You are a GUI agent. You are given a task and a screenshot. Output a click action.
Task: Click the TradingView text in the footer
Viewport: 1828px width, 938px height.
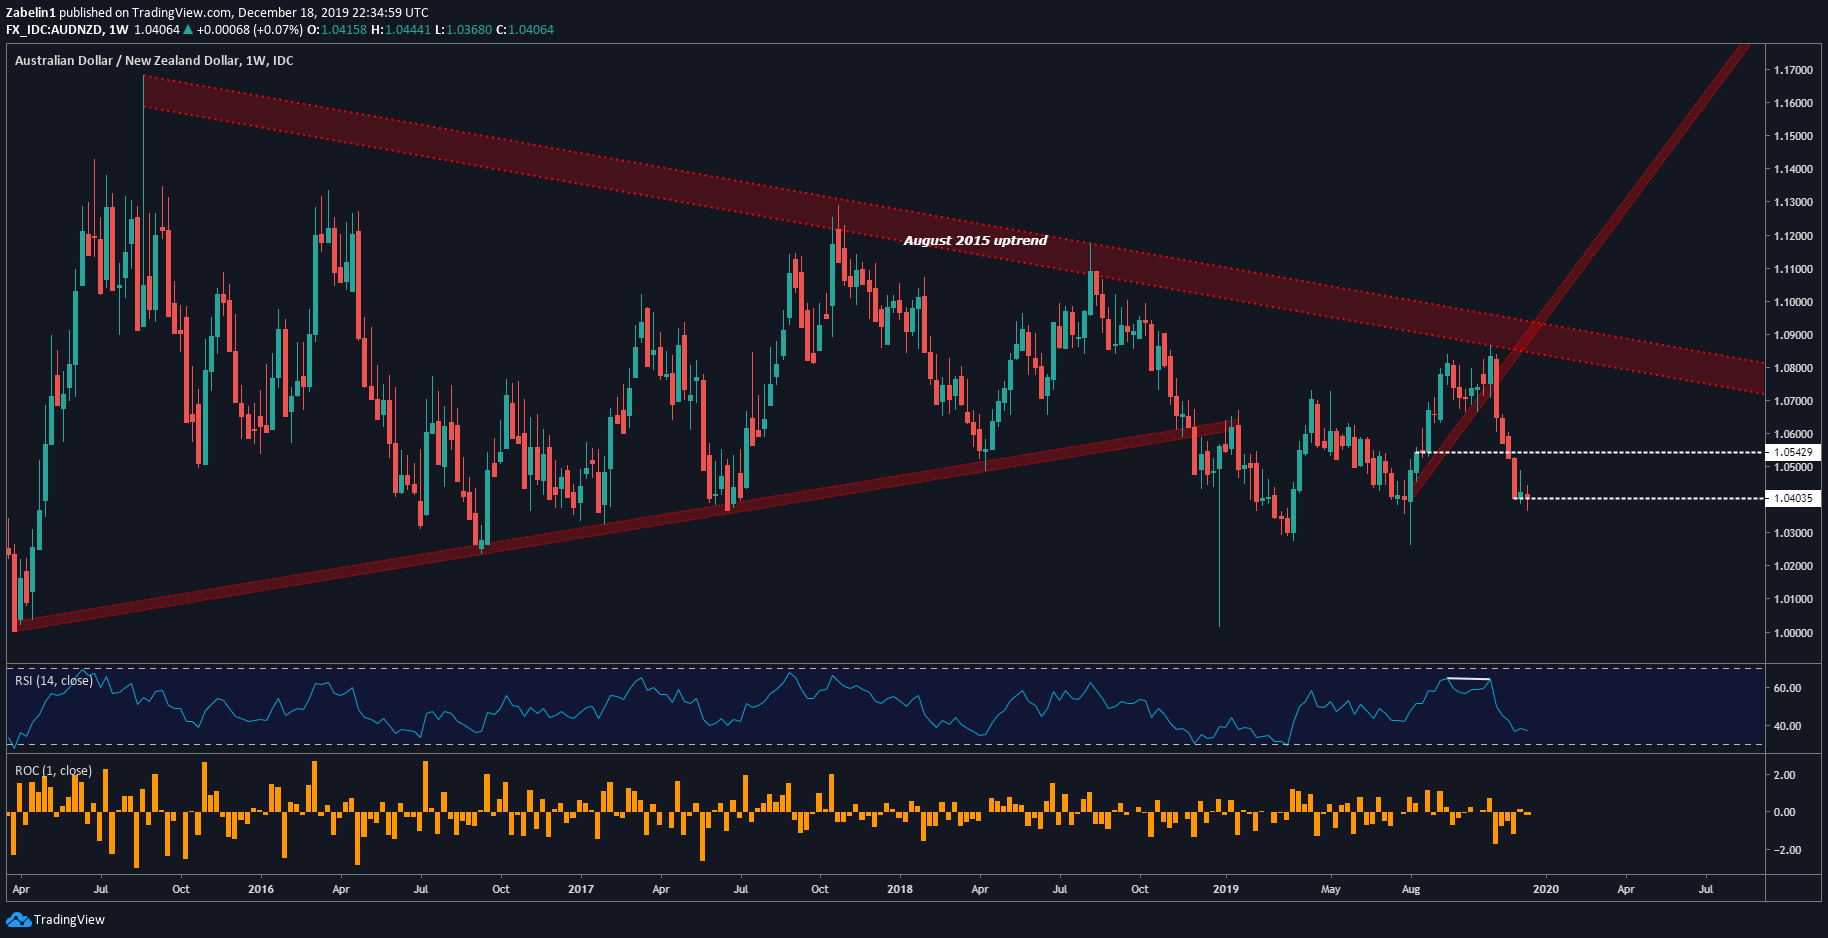pos(69,919)
